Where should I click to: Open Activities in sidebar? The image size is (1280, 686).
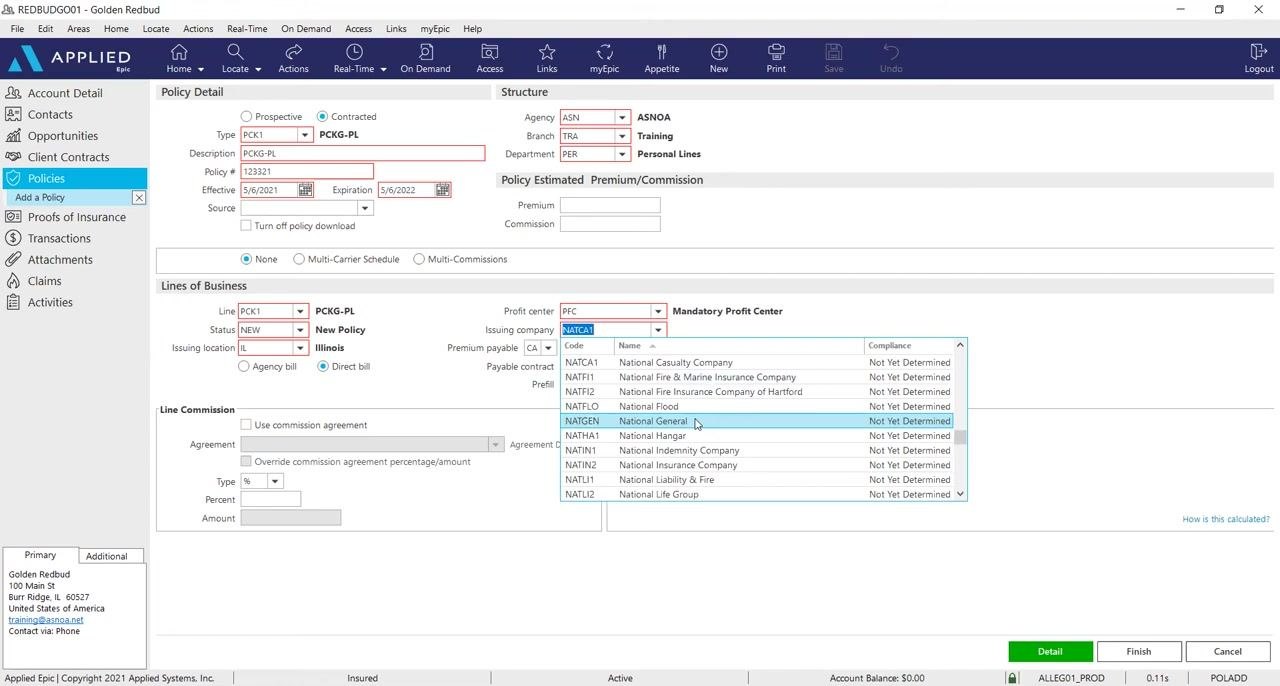tap(50, 302)
